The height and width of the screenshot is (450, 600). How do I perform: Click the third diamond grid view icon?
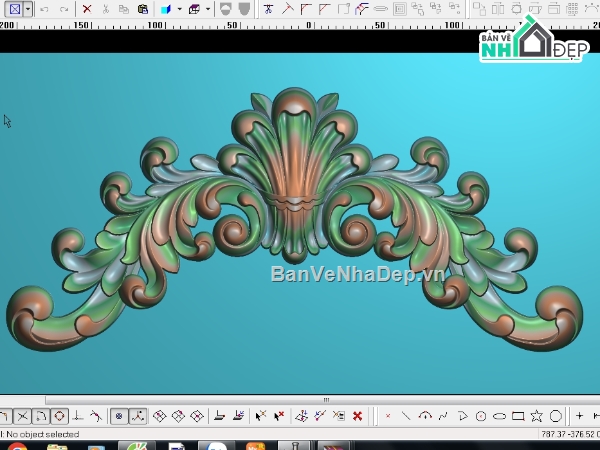tap(197, 416)
